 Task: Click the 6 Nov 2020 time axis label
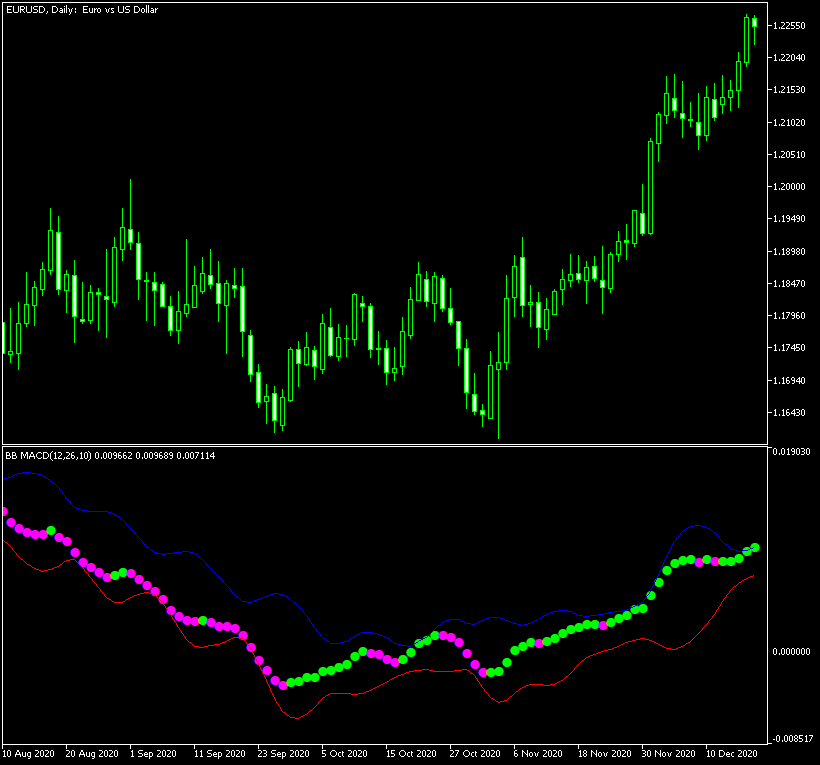click(539, 753)
